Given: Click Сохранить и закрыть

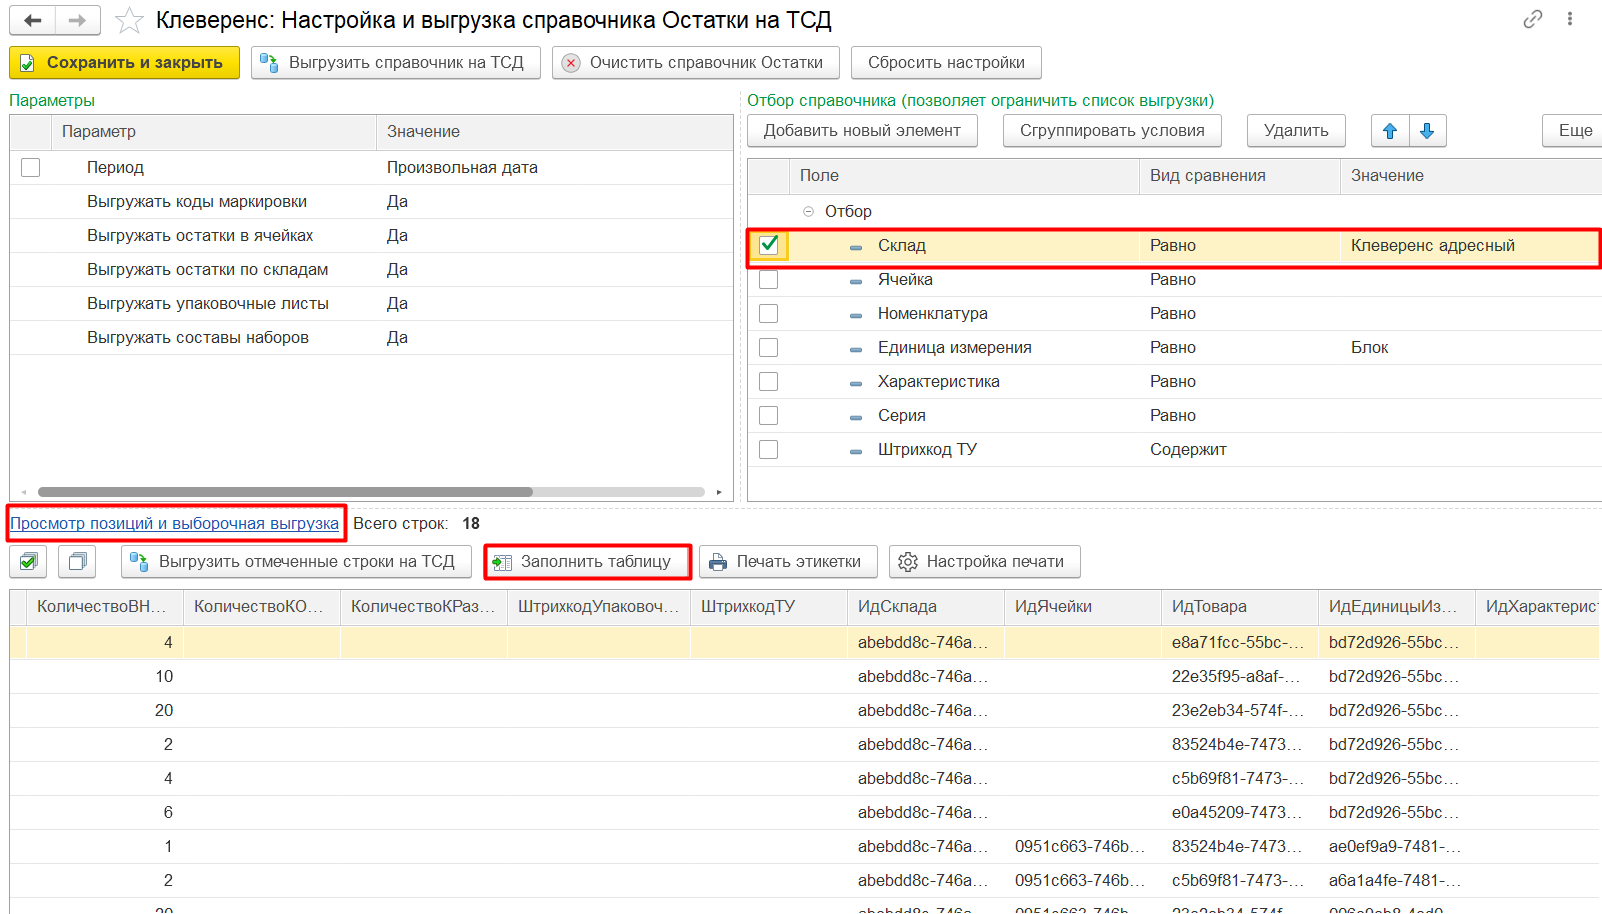Looking at the screenshot, I should point(125,62).
